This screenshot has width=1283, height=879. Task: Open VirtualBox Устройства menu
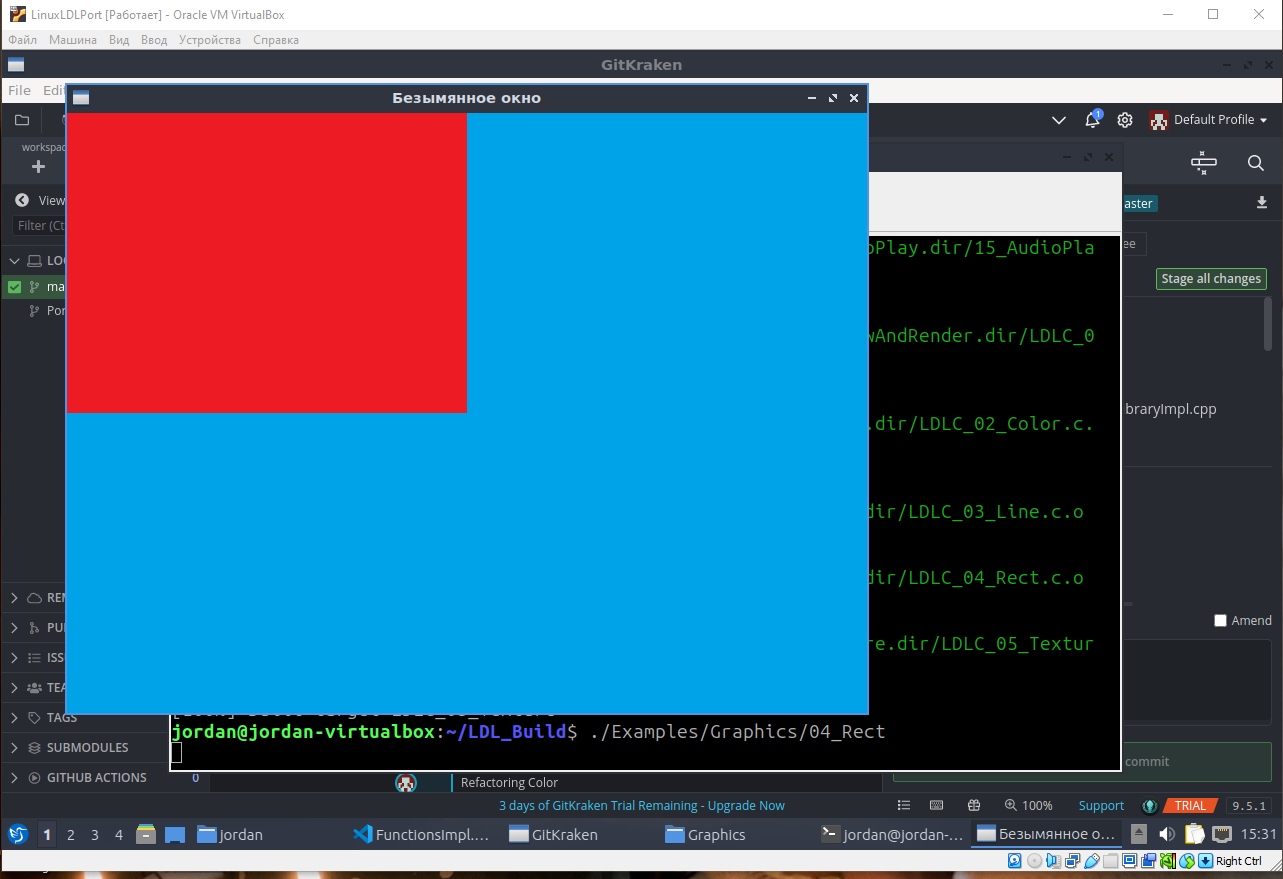click(x=210, y=40)
